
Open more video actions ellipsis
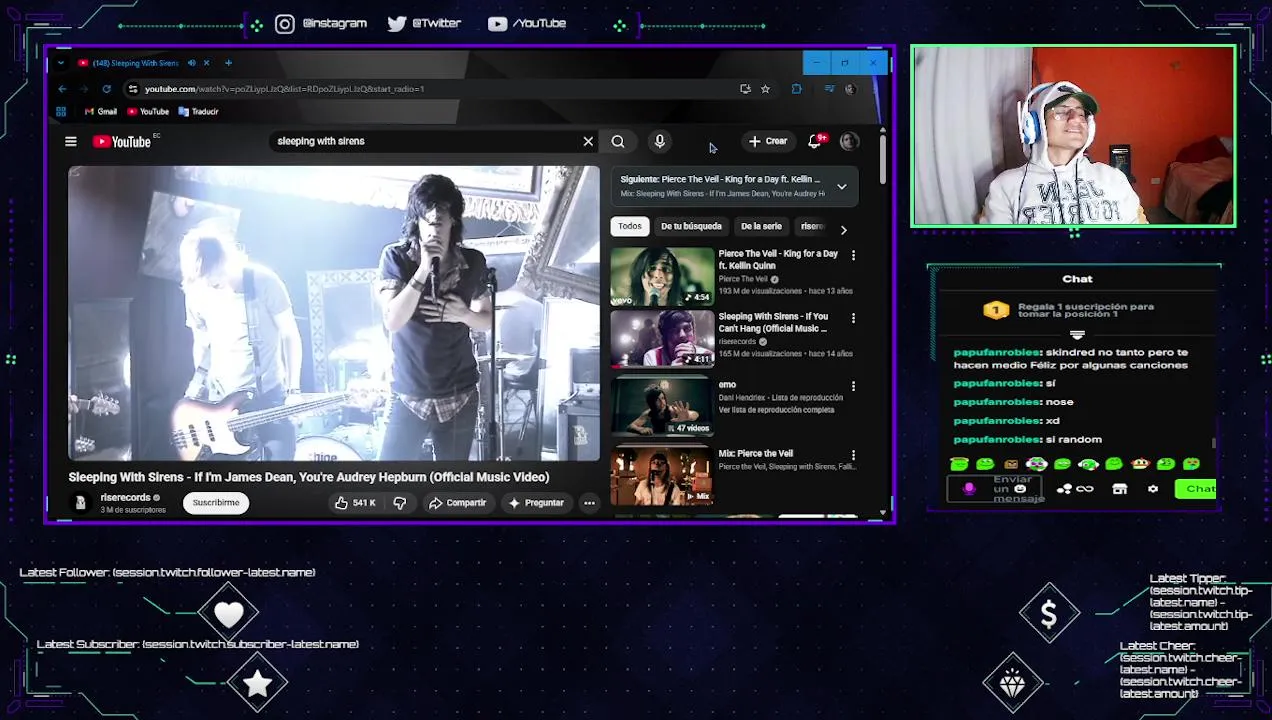click(589, 503)
